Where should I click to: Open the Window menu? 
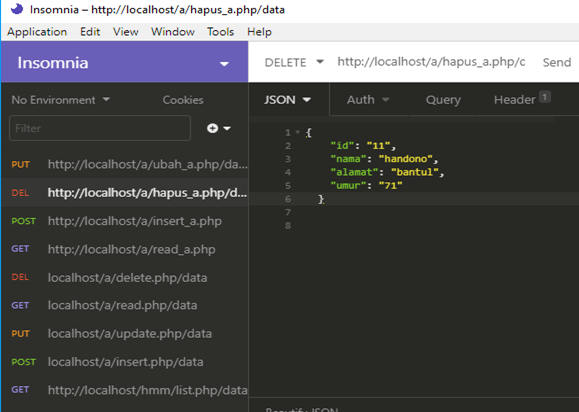(x=172, y=32)
